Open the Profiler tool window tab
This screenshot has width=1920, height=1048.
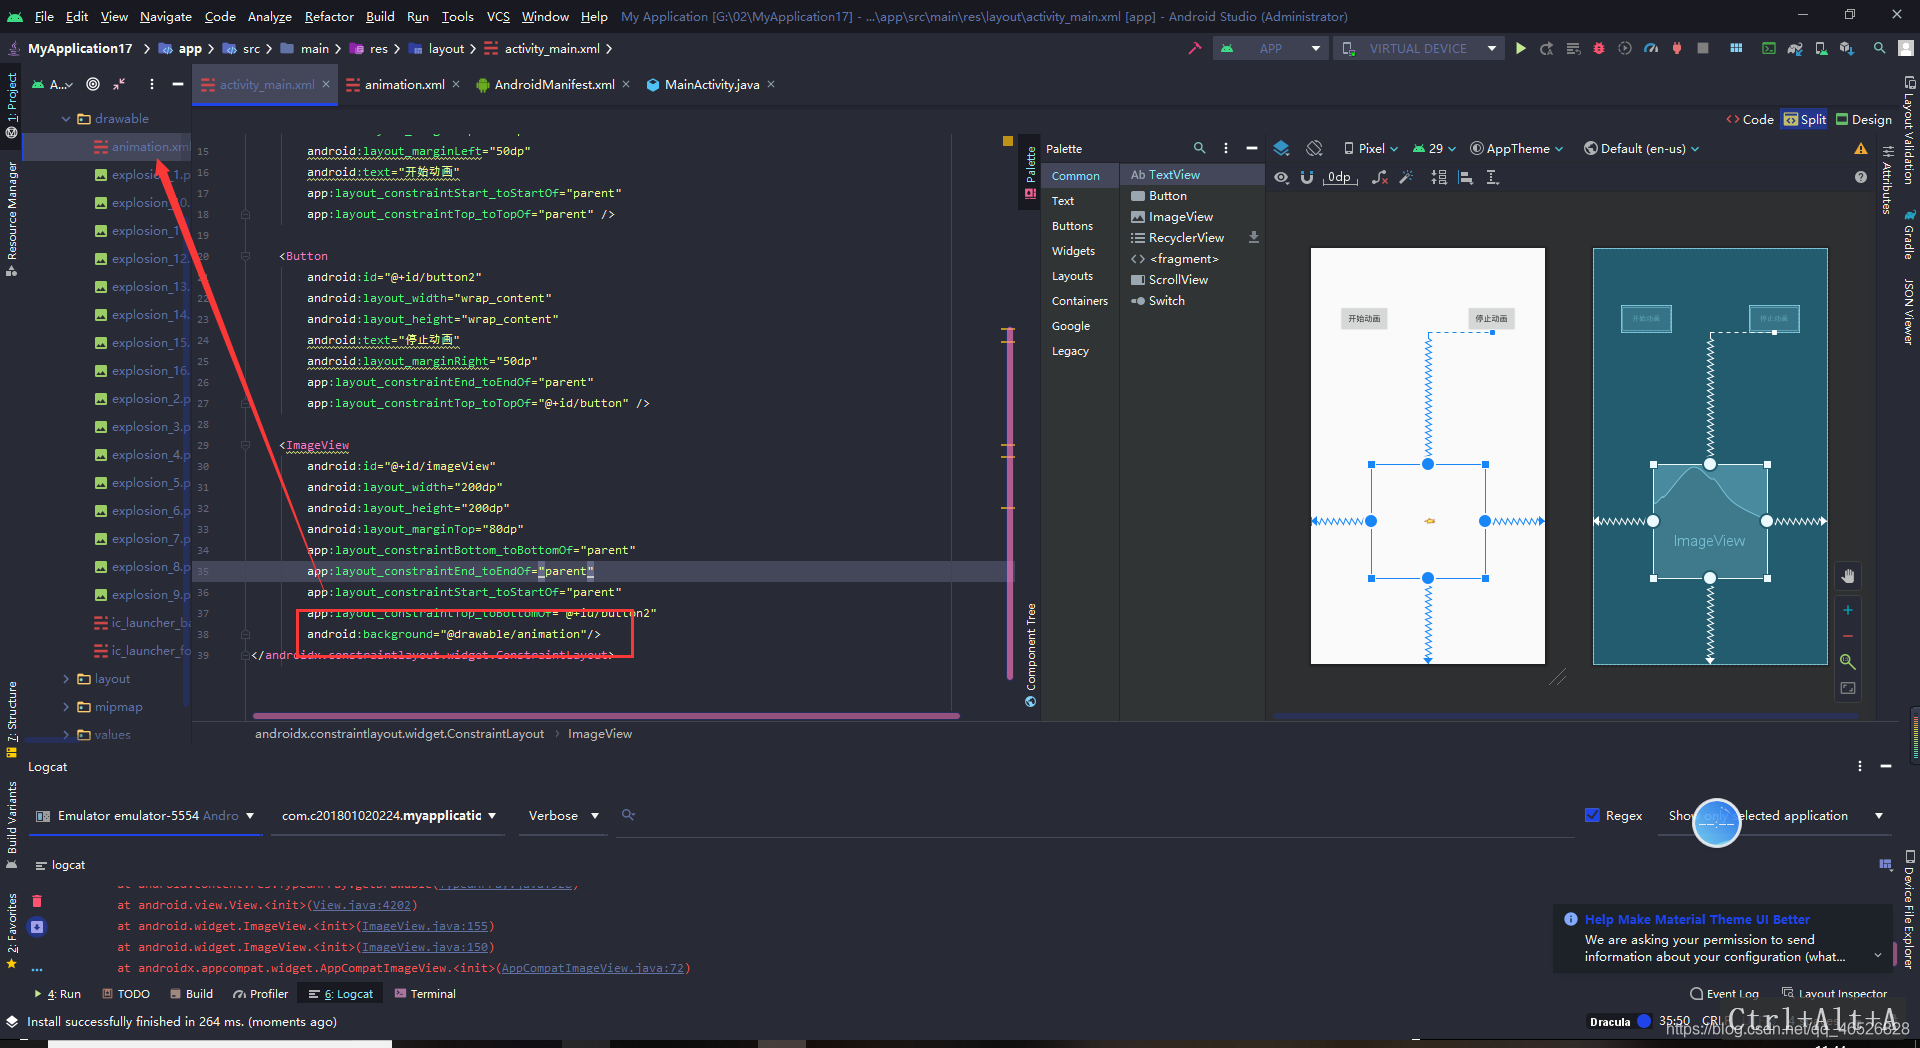coord(260,993)
